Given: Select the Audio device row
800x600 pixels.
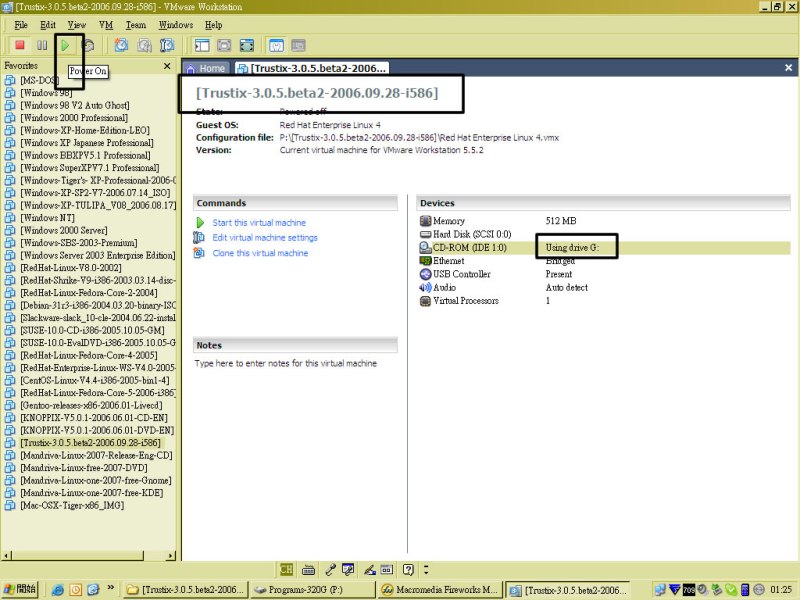Looking at the screenshot, I should coord(604,287).
